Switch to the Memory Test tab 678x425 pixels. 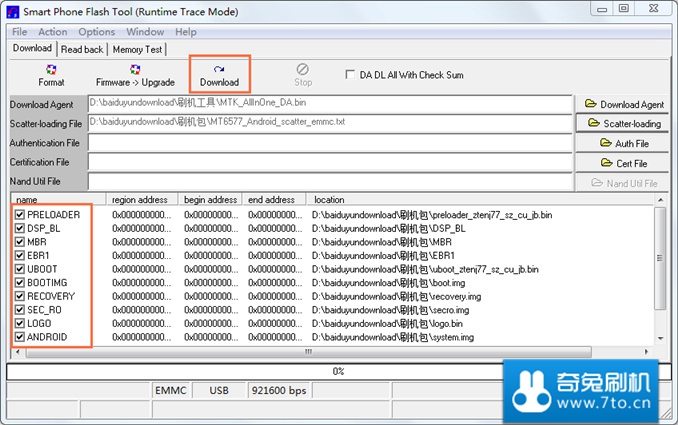(x=137, y=49)
